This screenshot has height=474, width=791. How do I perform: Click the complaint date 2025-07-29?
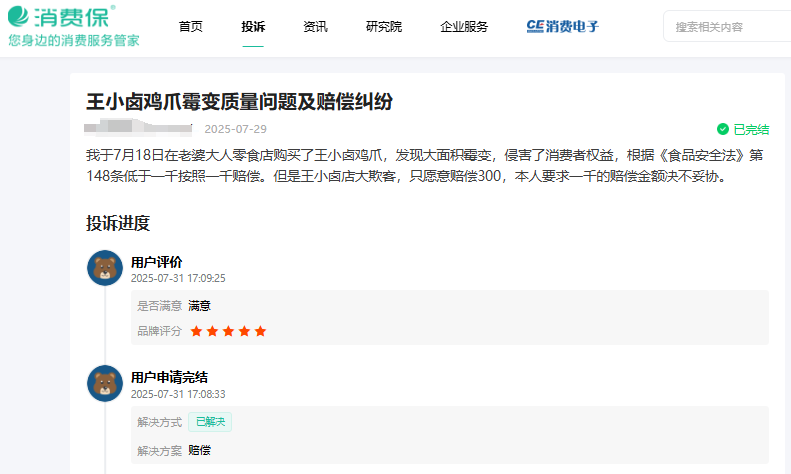236,129
